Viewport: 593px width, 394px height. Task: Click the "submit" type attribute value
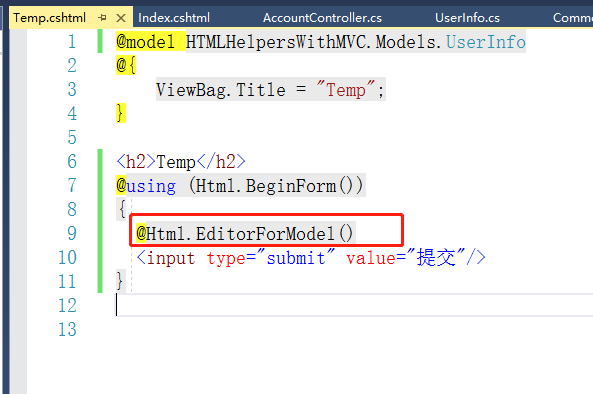pos(296,258)
